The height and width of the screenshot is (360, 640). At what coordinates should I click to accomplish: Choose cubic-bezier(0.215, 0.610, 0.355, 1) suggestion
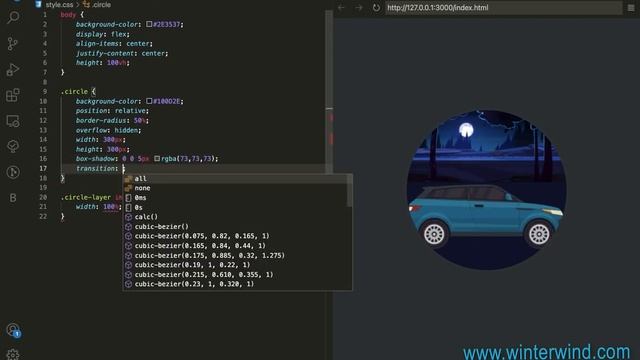[236, 275]
